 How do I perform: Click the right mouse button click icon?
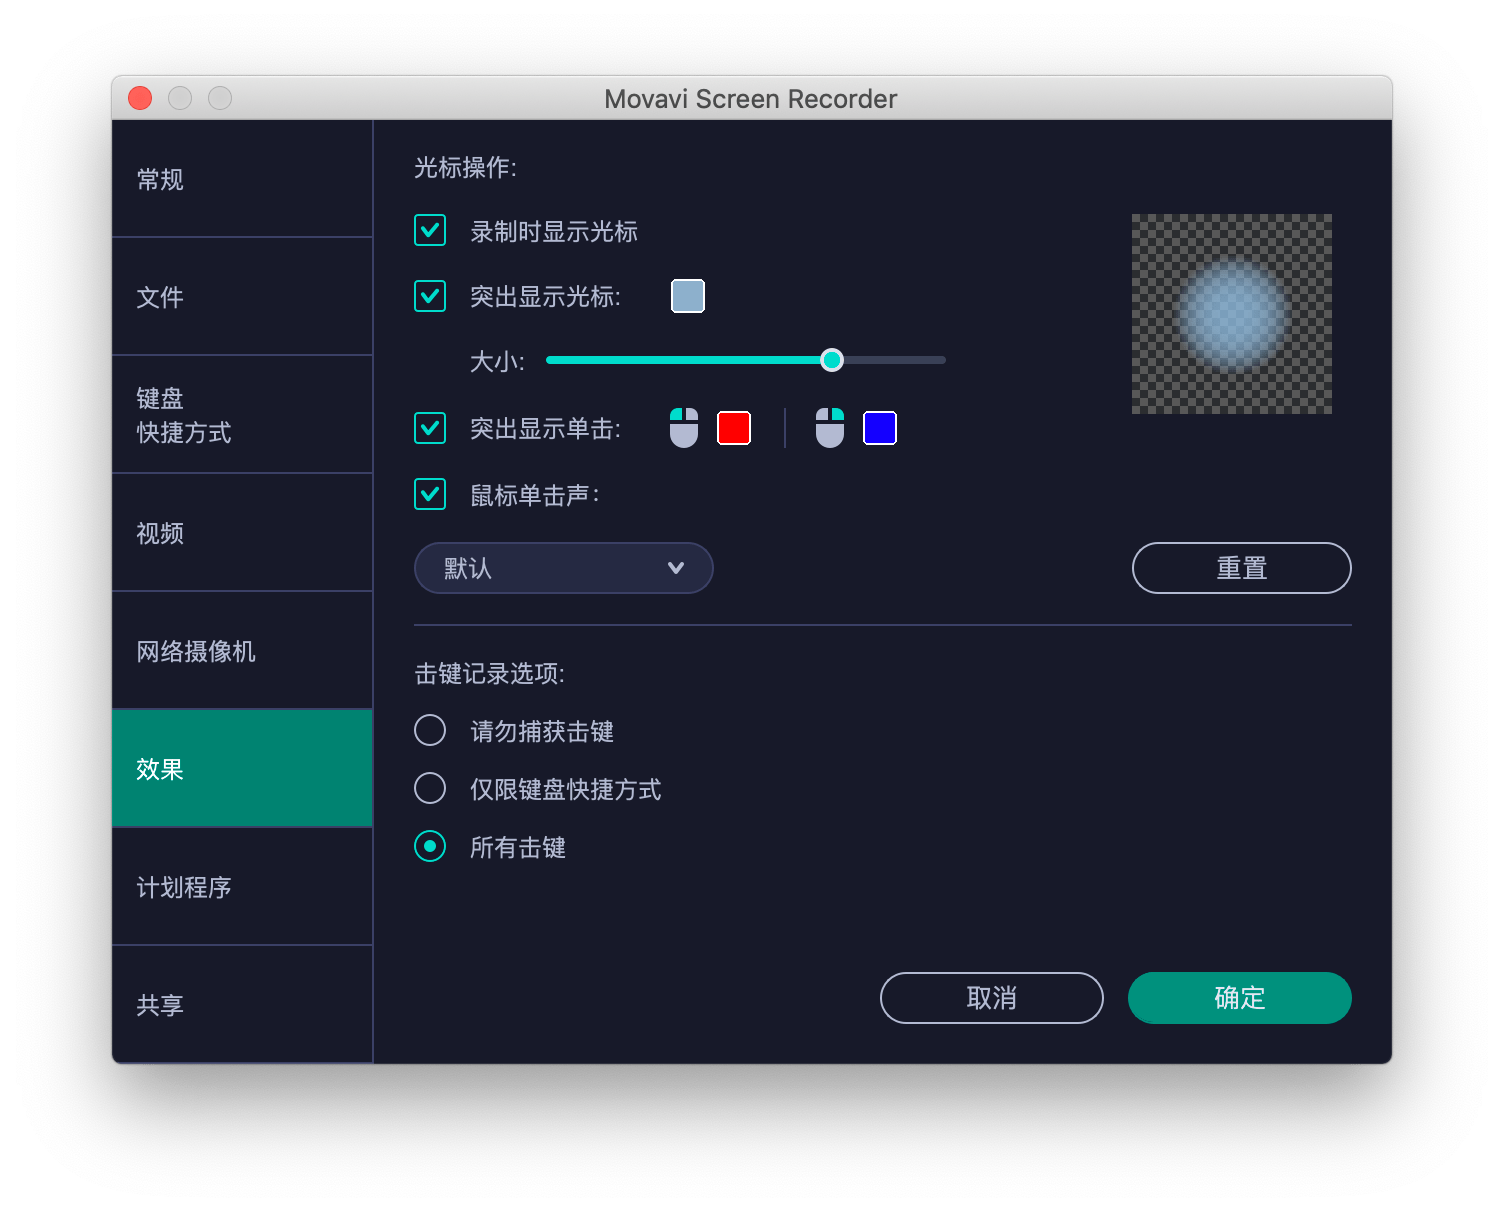pyautogui.click(x=830, y=428)
